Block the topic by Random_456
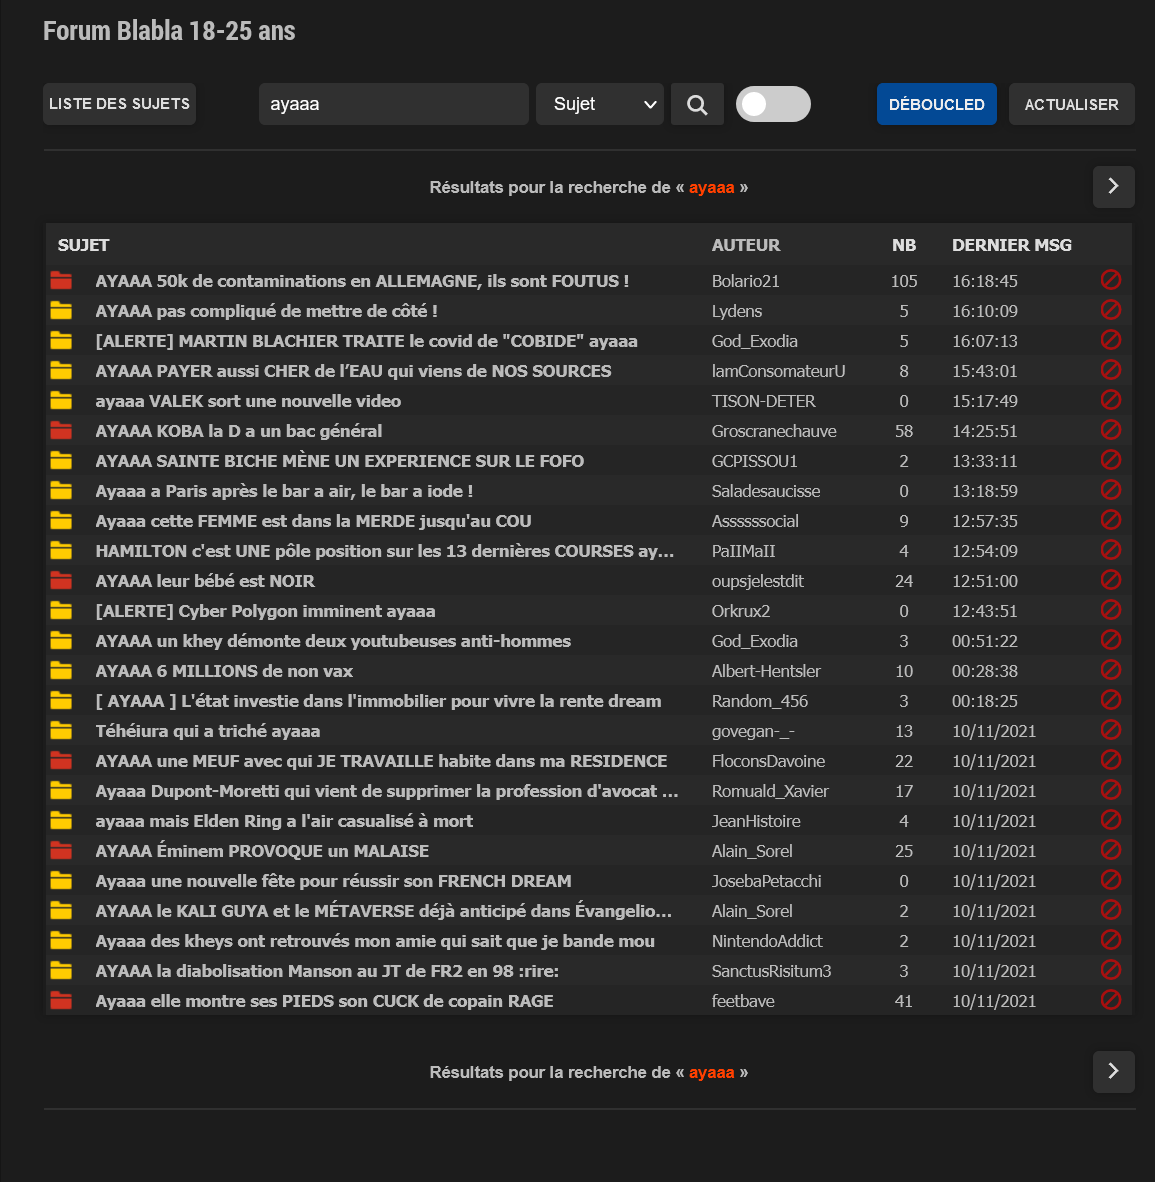 click(1111, 700)
